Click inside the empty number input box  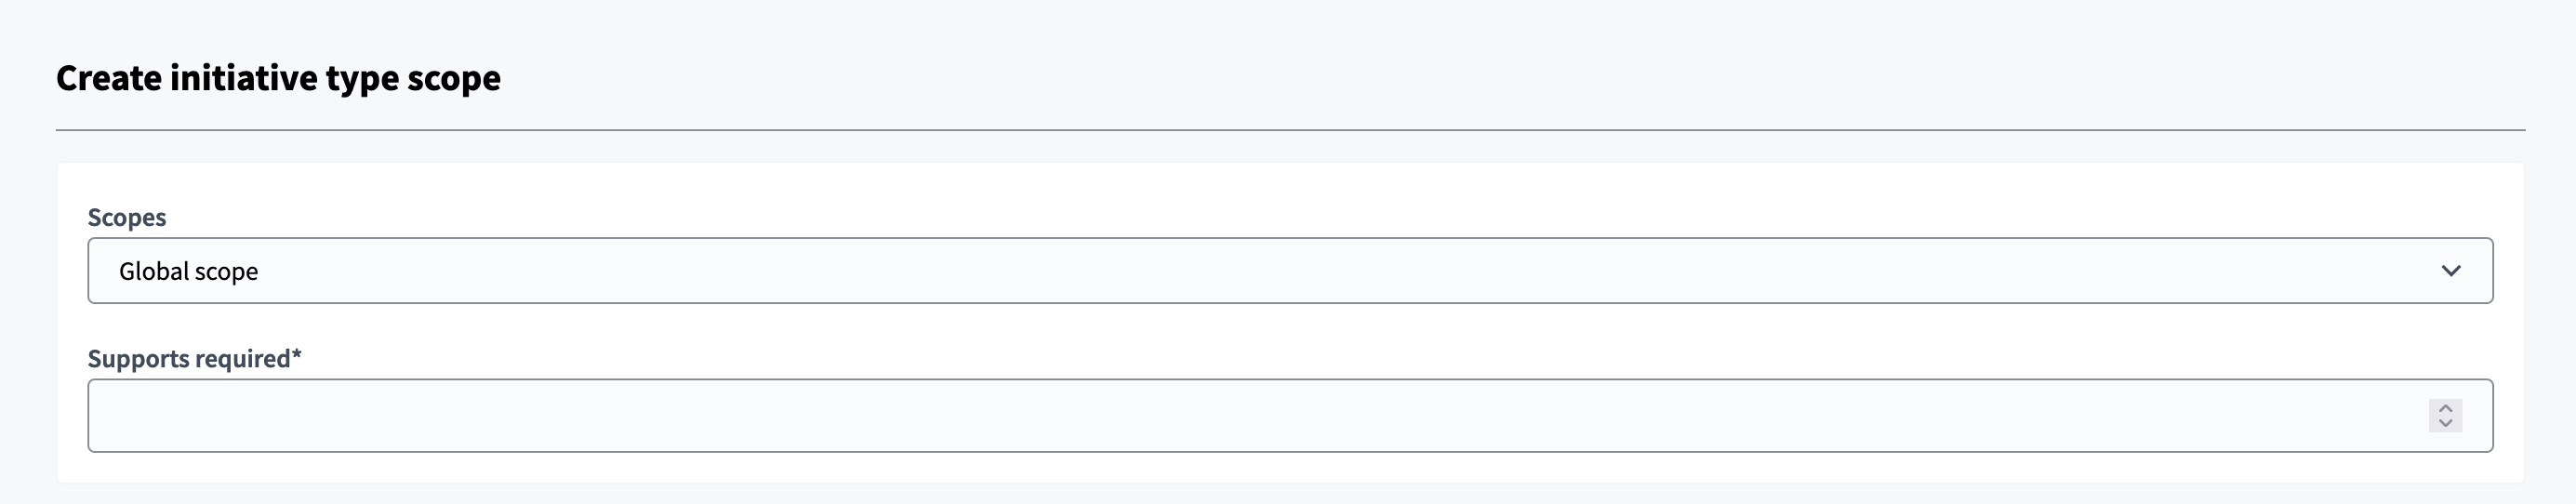pyautogui.click(x=1250, y=415)
